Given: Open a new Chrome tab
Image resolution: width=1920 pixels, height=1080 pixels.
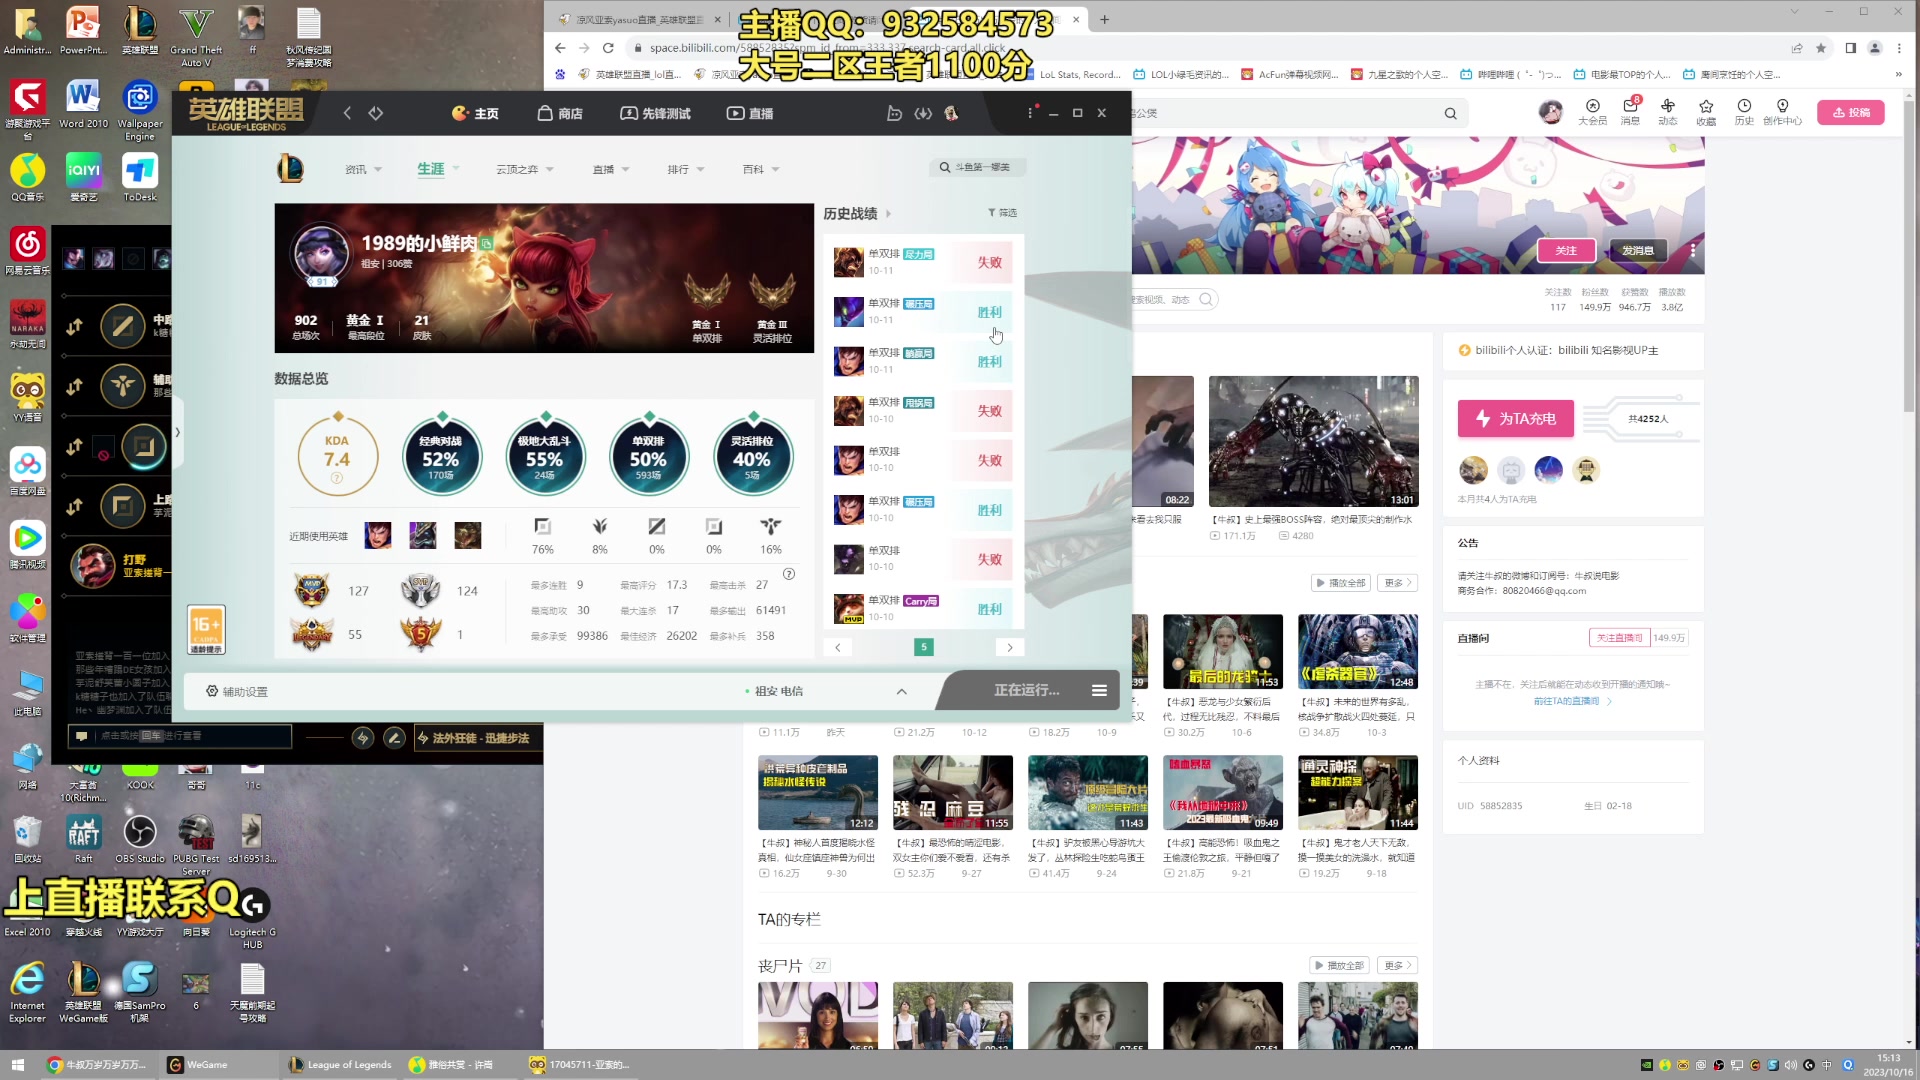Looking at the screenshot, I should click(1104, 19).
